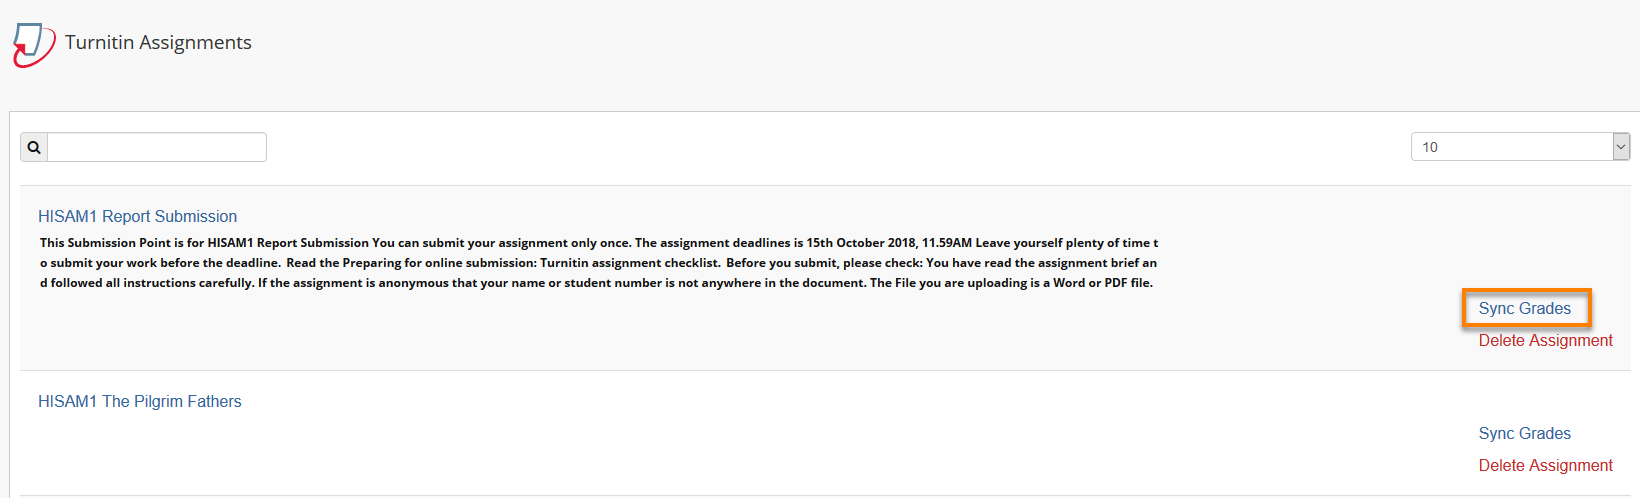Sync Grades for HISAM1 Report Submission
Viewport: 1640px width, 498px height.
coord(1525,308)
